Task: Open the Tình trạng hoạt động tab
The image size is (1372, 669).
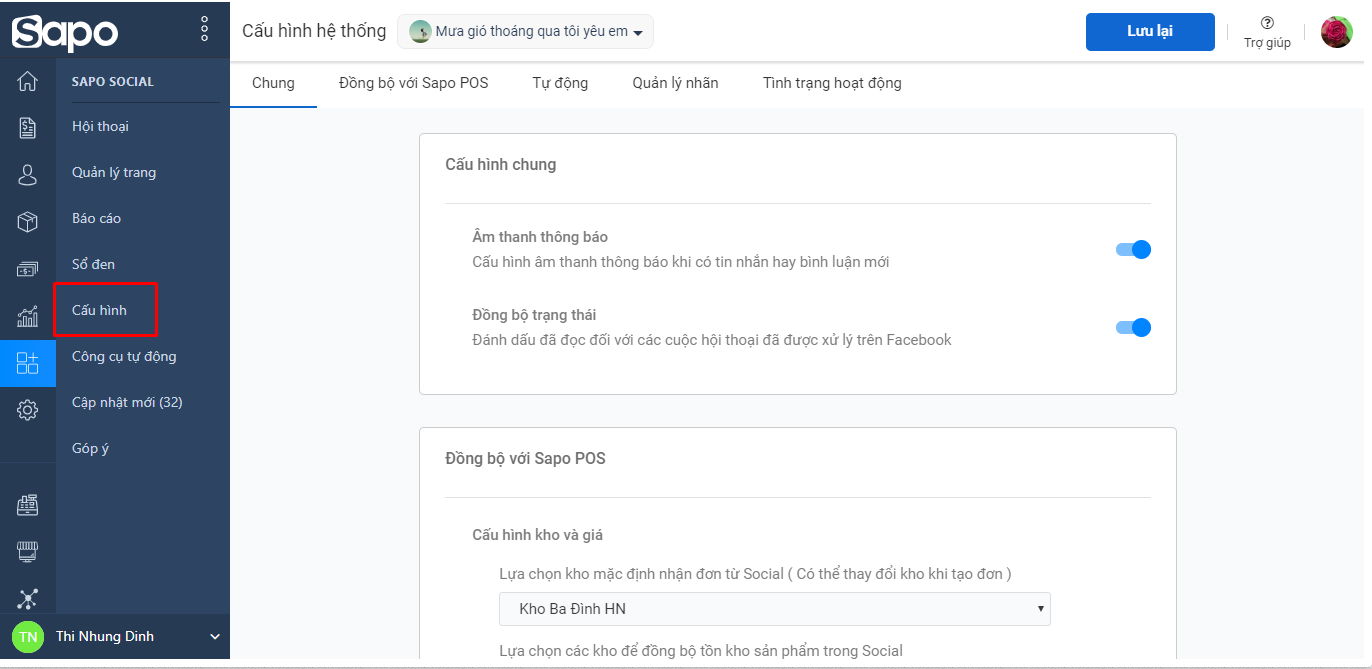Action: pyautogui.click(x=832, y=83)
